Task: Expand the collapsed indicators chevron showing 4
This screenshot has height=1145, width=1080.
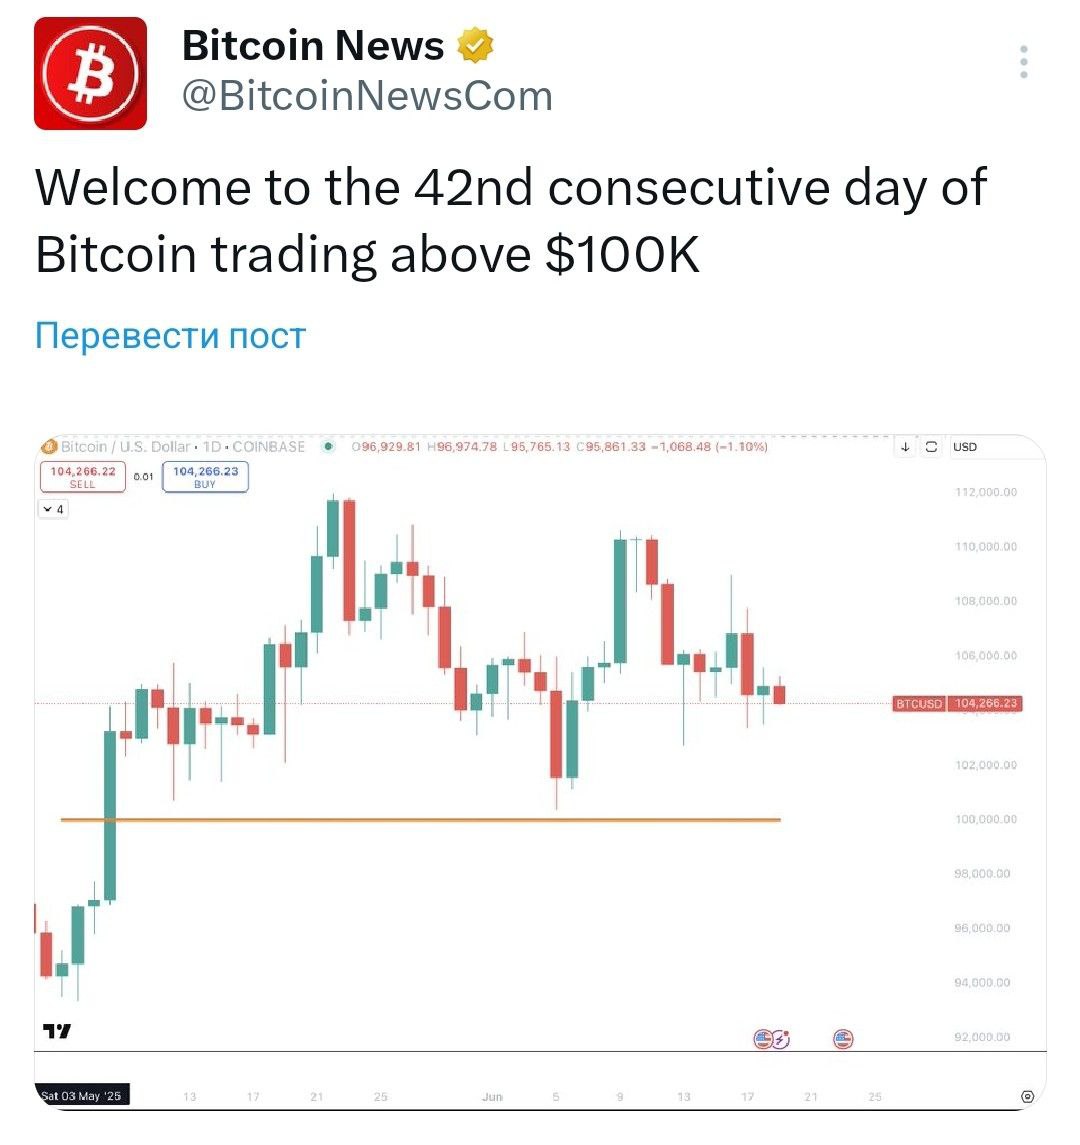Action: [53, 509]
